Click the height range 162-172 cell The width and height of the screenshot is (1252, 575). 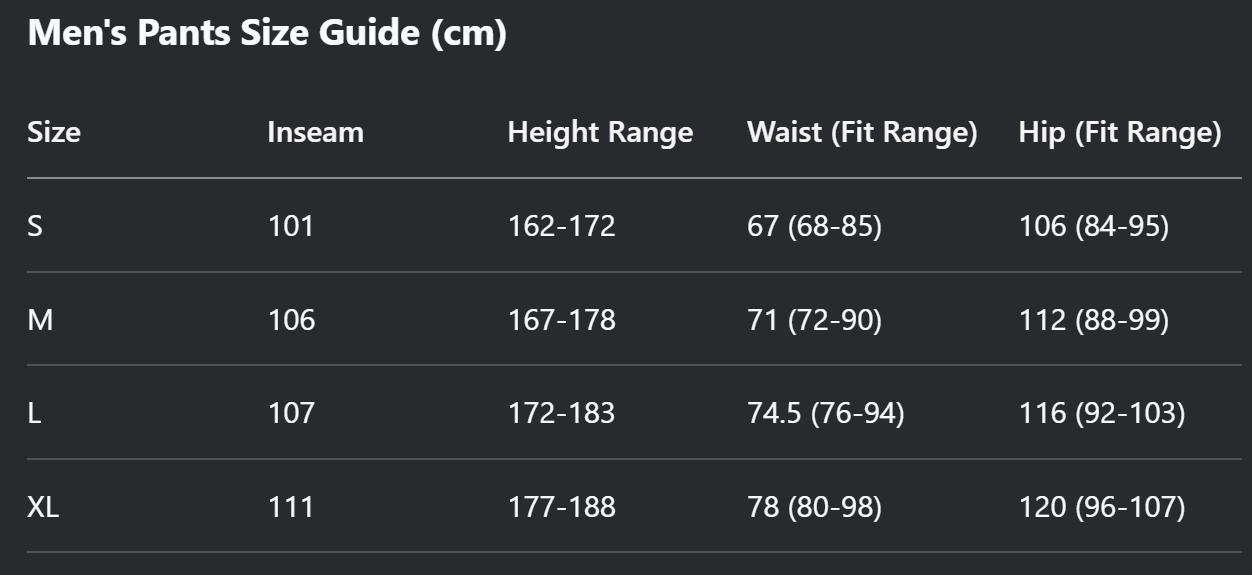pyautogui.click(x=561, y=226)
